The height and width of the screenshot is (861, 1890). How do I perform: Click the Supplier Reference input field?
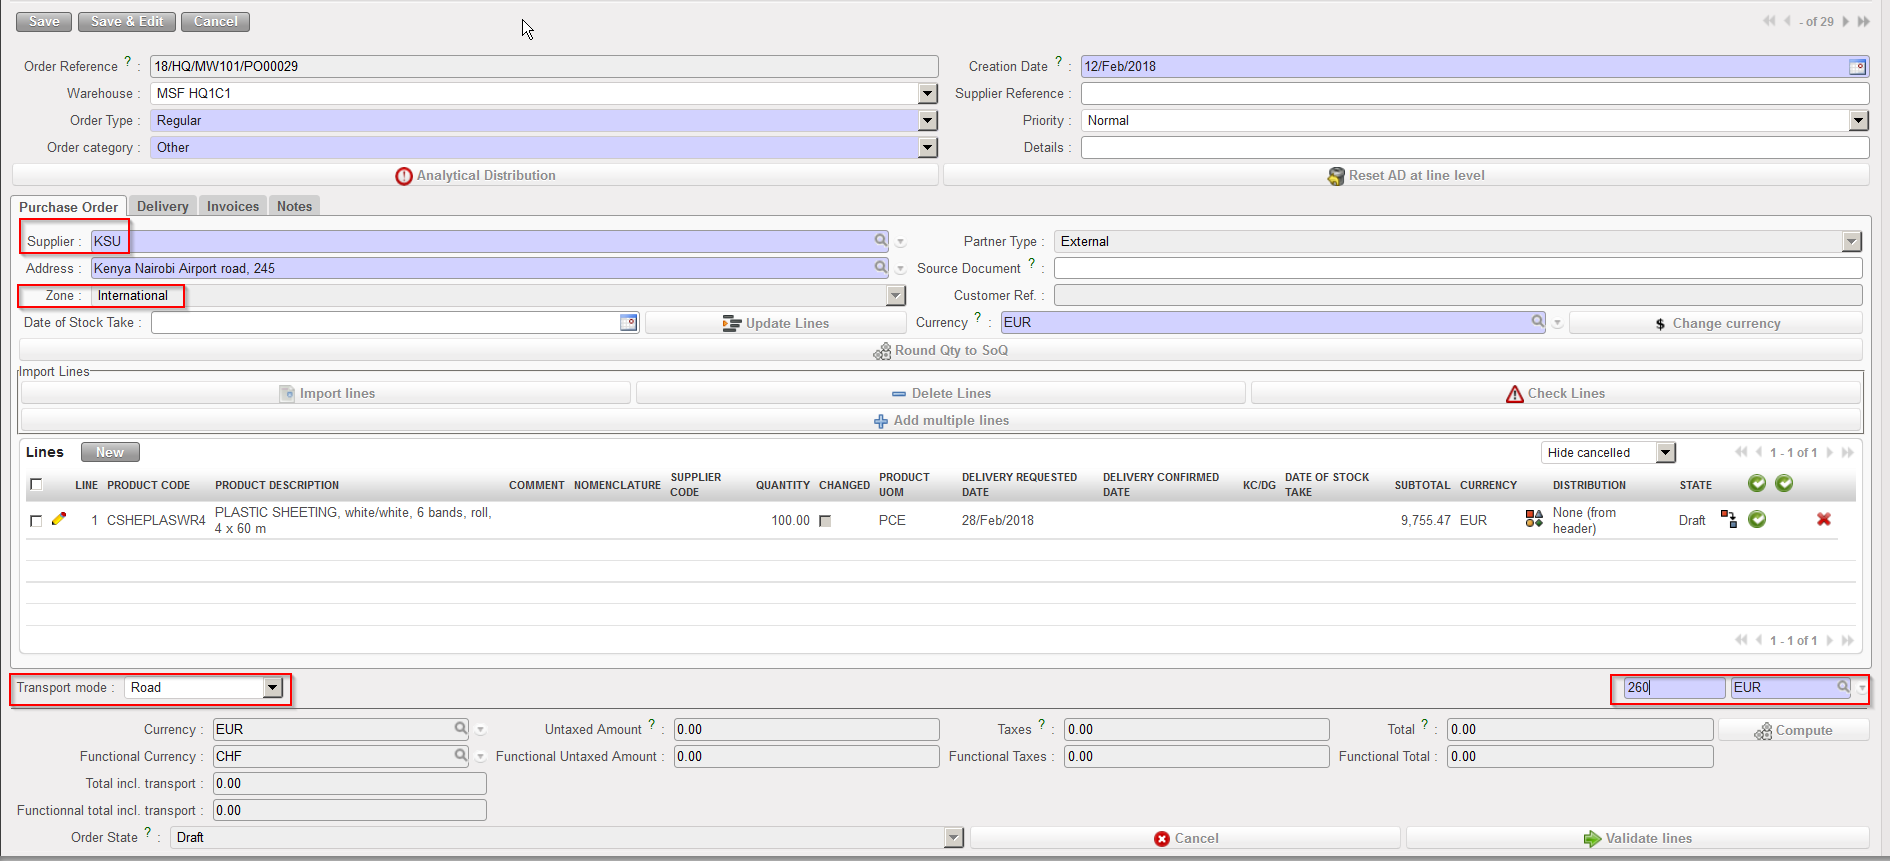tap(1474, 93)
